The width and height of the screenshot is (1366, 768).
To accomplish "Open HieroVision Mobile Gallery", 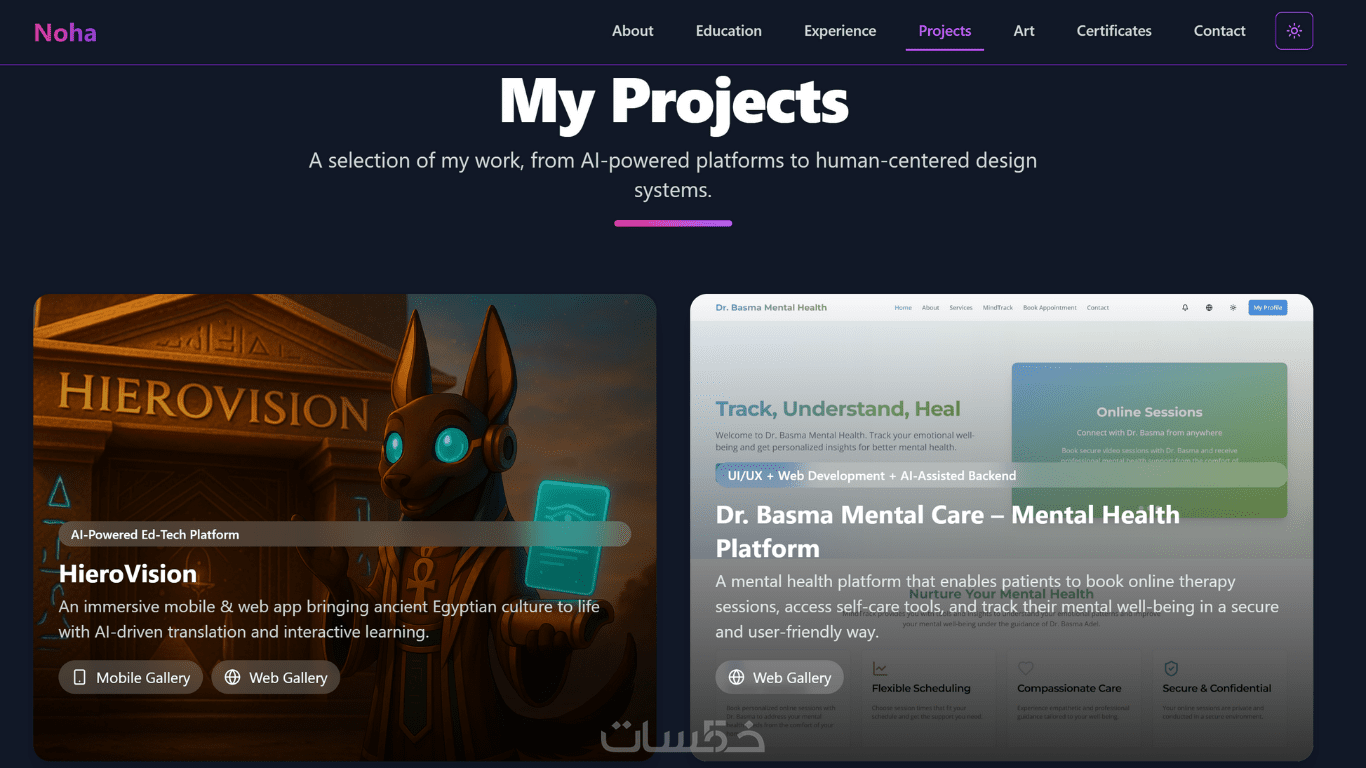I will (131, 677).
